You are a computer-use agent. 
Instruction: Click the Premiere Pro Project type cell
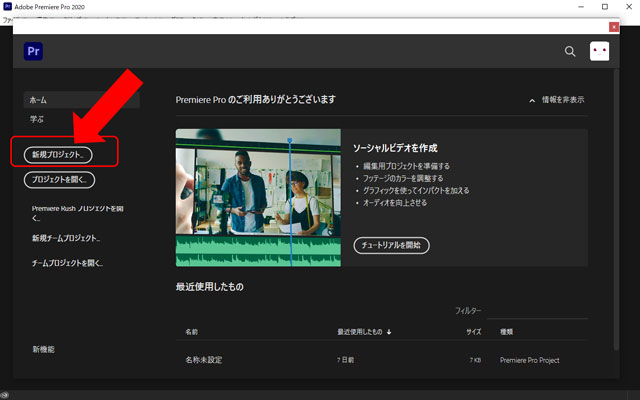pyautogui.click(x=529, y=360)
